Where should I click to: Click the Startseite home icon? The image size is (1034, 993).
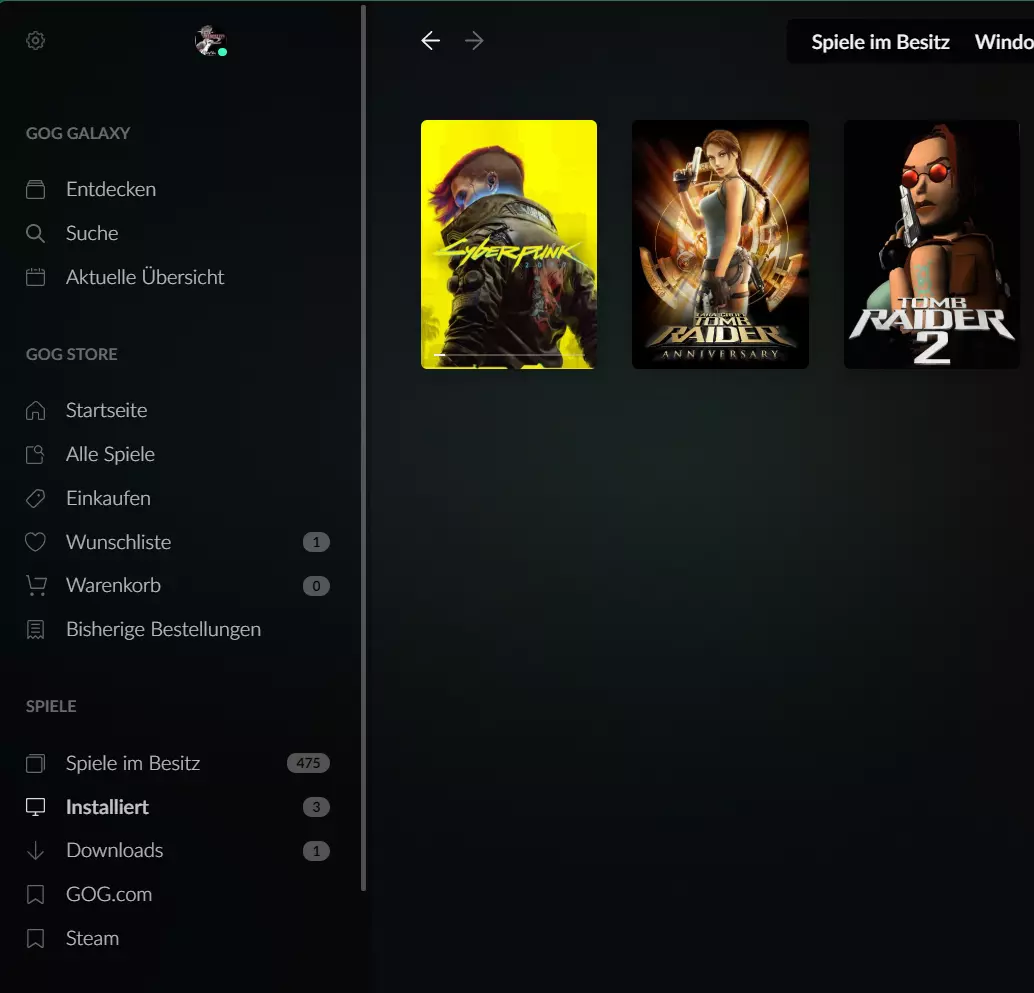(x=36, y=410)
